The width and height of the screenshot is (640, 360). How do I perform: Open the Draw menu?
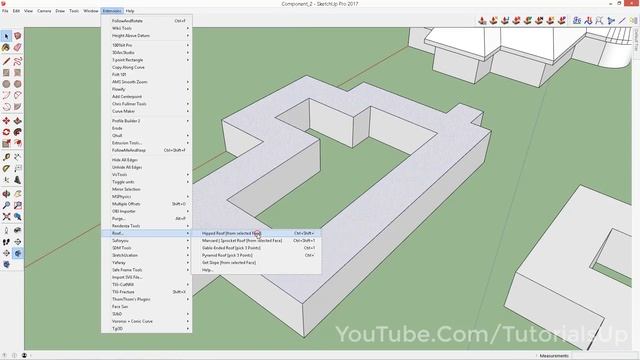coord(60,11)
